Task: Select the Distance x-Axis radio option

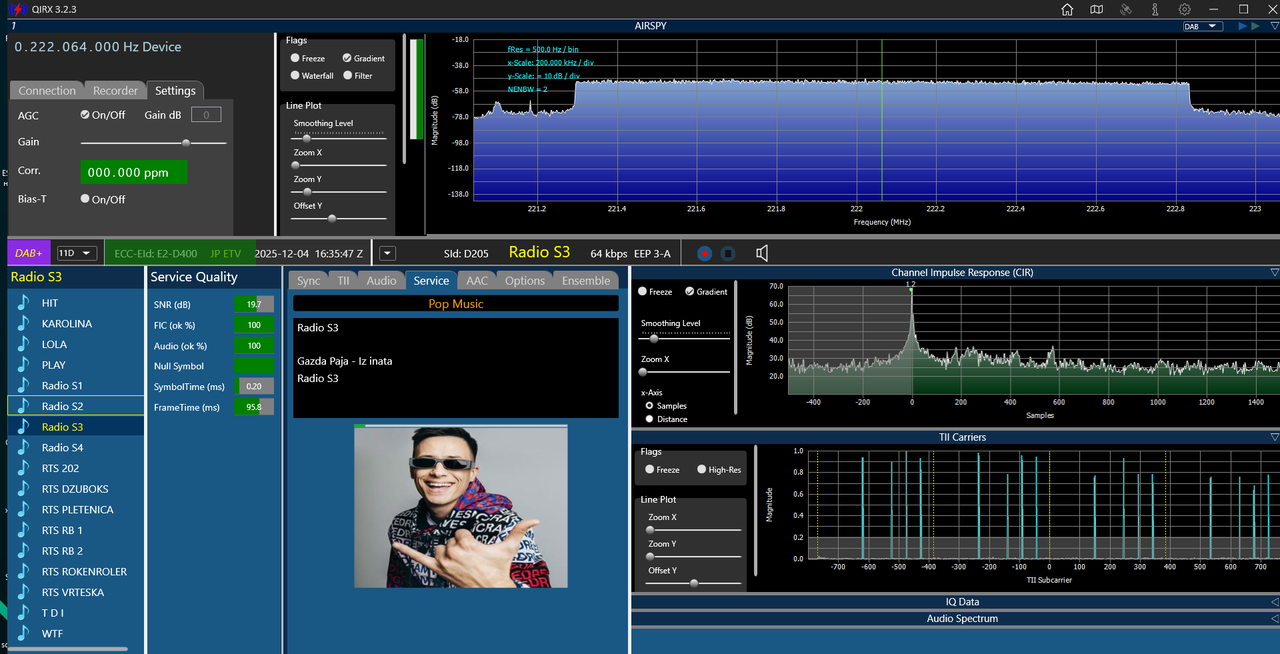Action: pyautogui.click(x=650, y=419)
